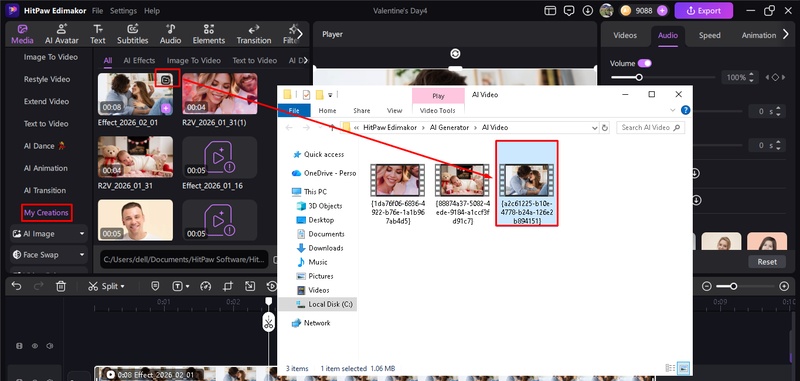Open the File menu in HitPaw Edimakor

(97, 11)
